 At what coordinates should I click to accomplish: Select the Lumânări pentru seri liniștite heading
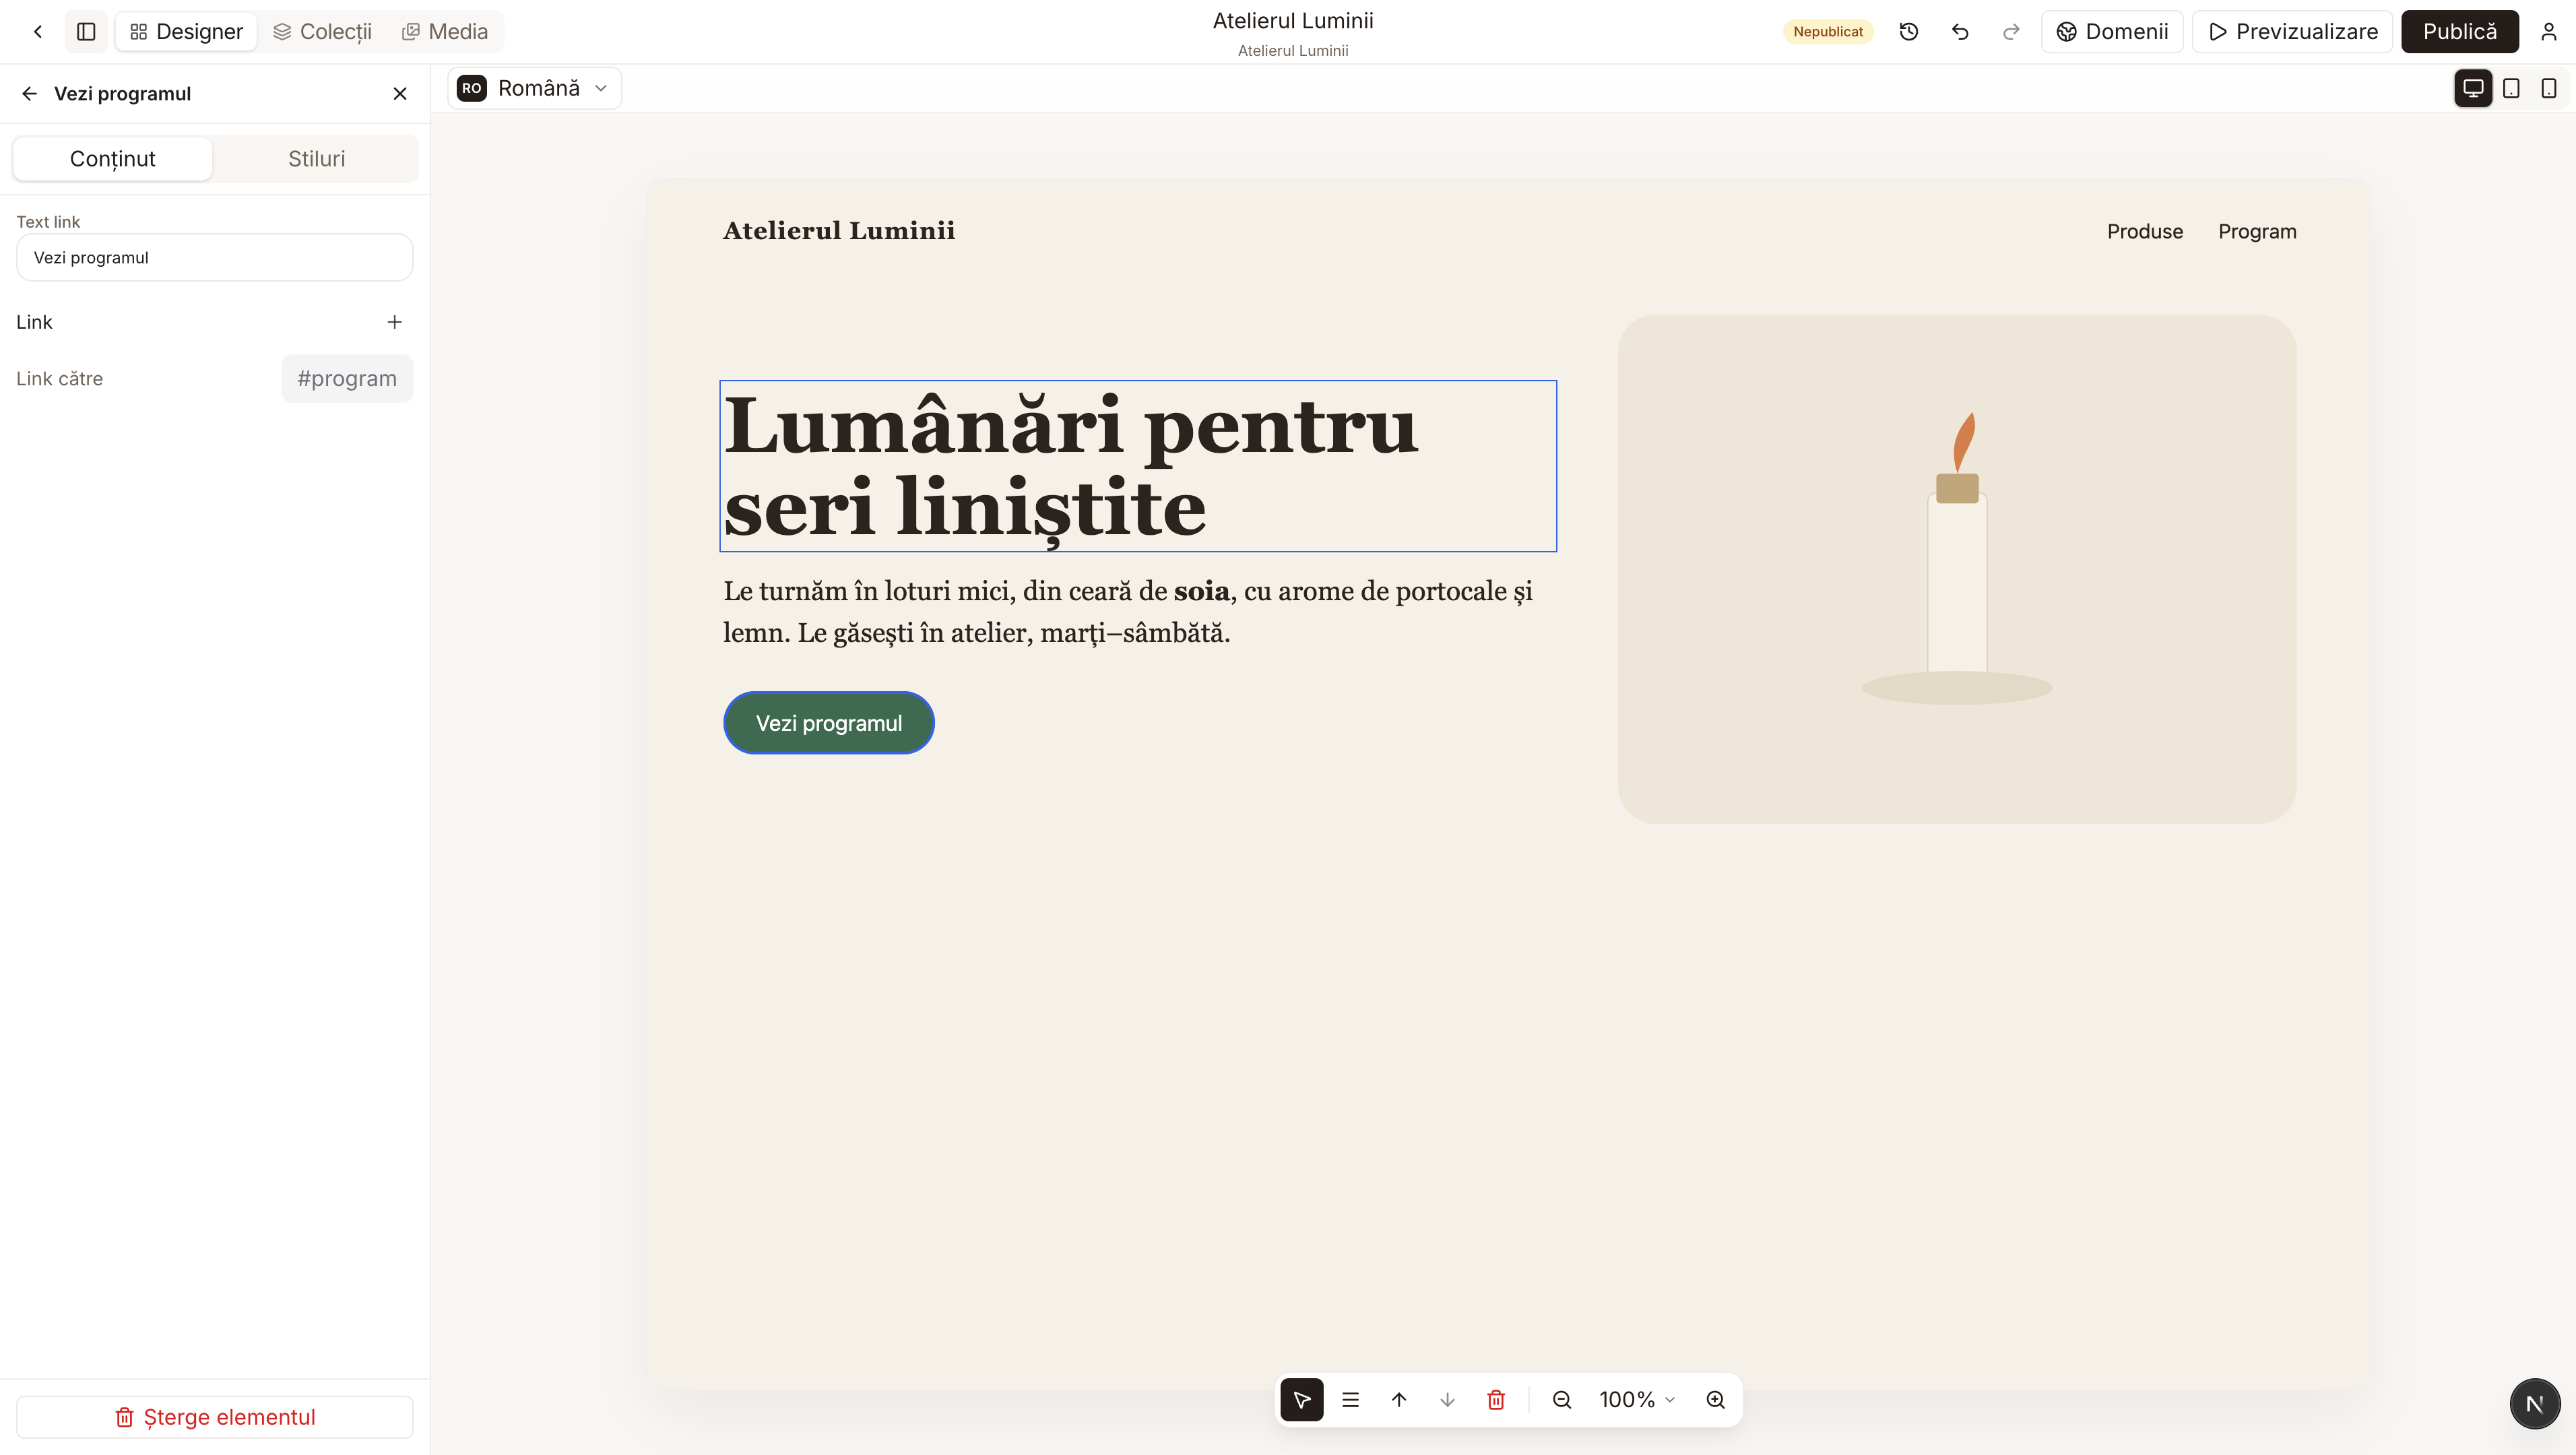click(1137, 465)
